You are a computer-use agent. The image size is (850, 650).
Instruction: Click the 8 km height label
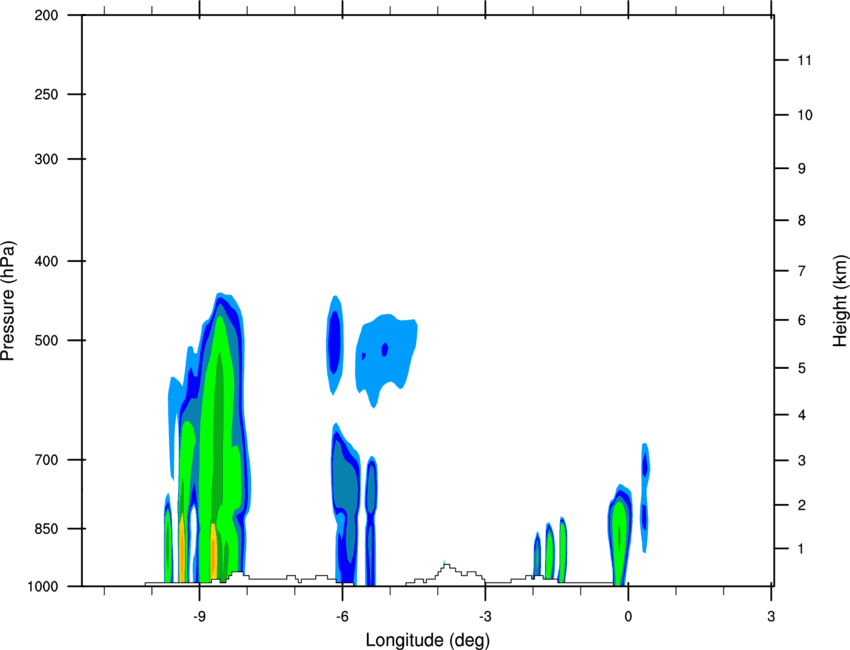[x=802, y=220]
